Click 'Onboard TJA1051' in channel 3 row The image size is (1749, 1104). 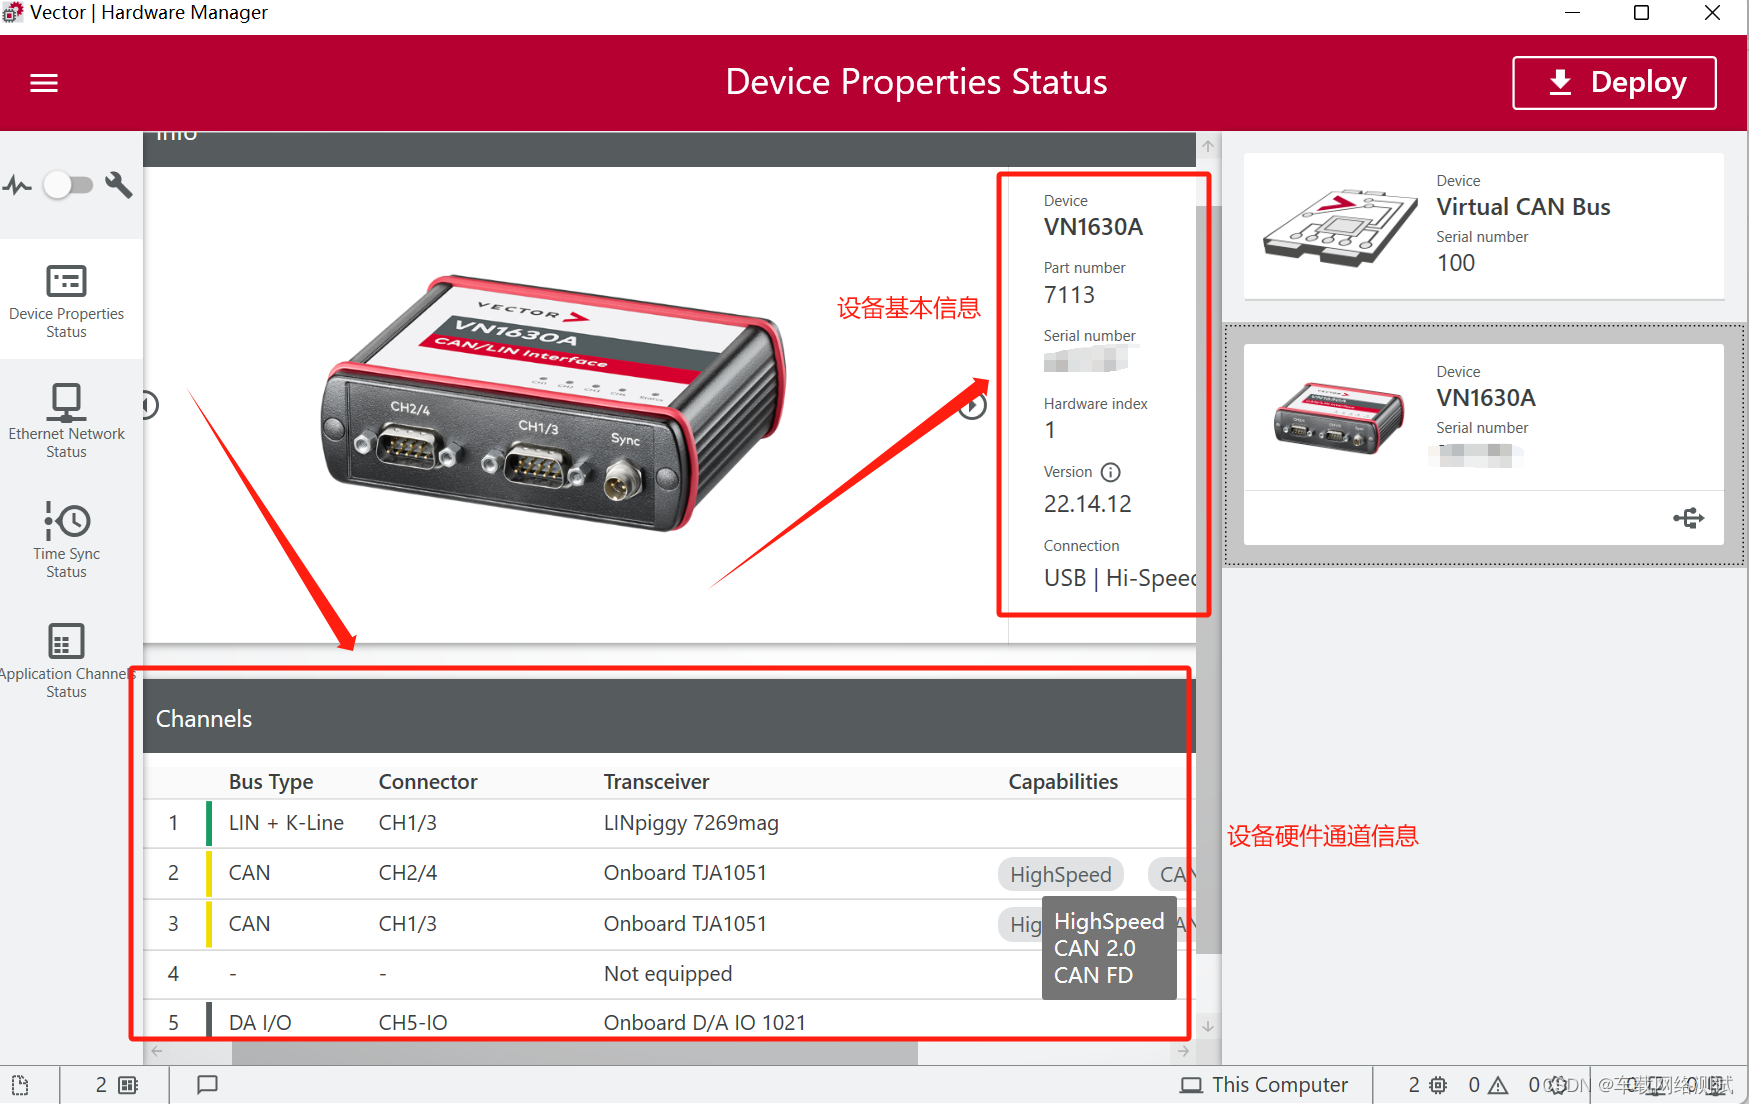(x=685, y=924)
